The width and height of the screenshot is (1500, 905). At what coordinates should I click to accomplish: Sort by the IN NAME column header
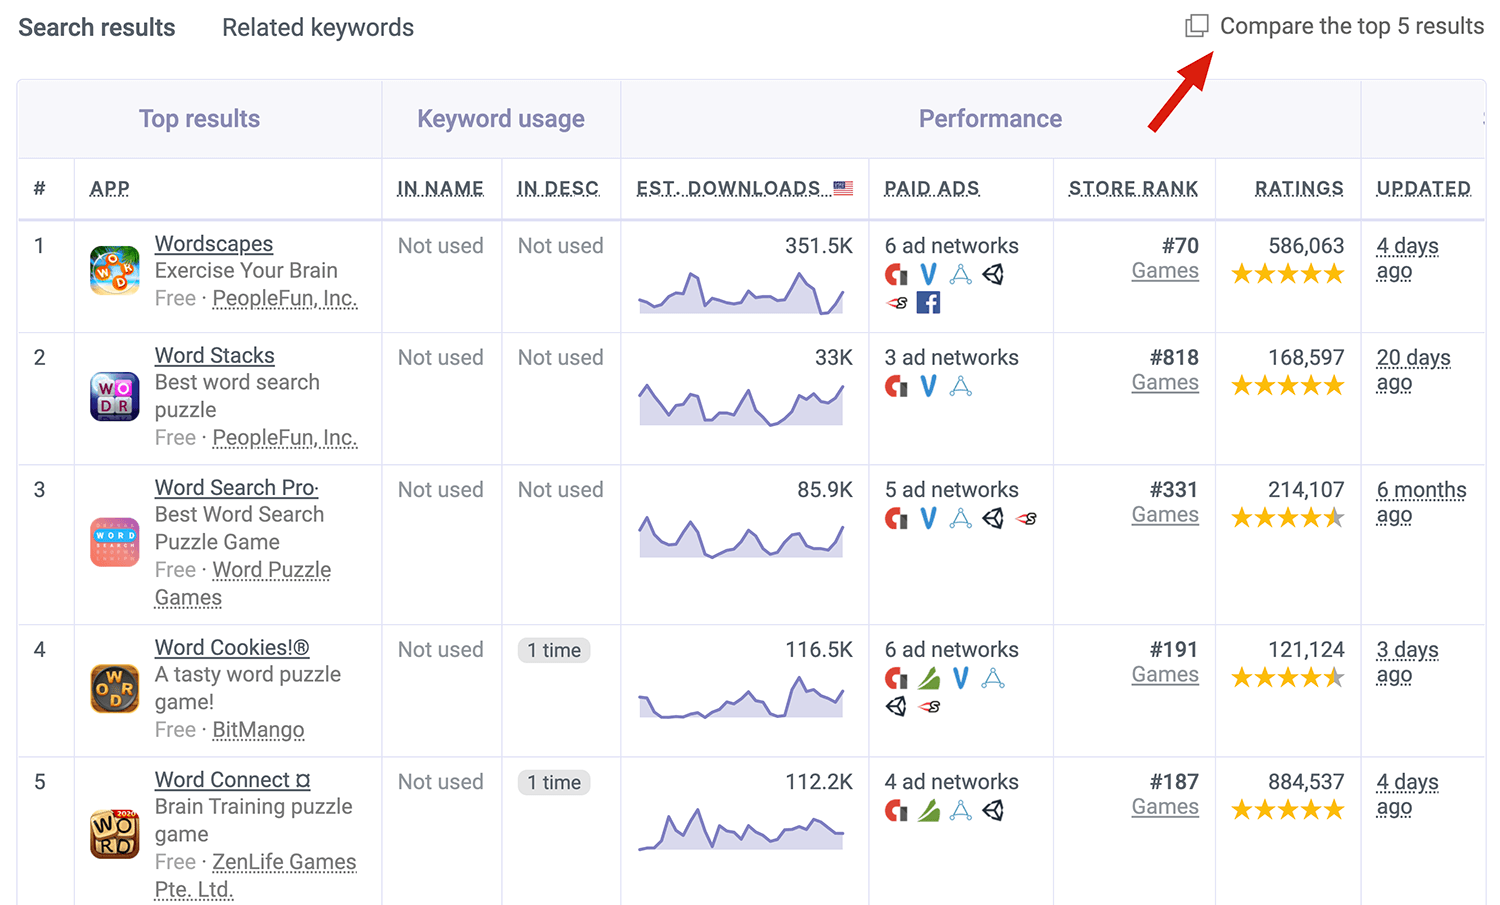pos(440,188)
